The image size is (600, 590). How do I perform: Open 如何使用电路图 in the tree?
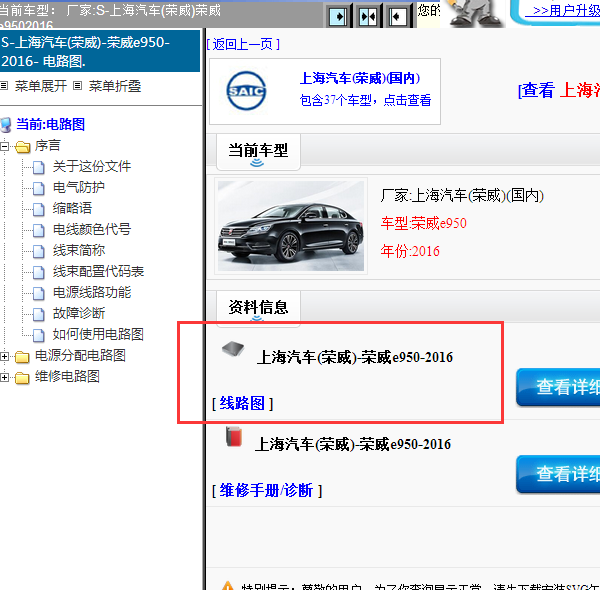98,335
